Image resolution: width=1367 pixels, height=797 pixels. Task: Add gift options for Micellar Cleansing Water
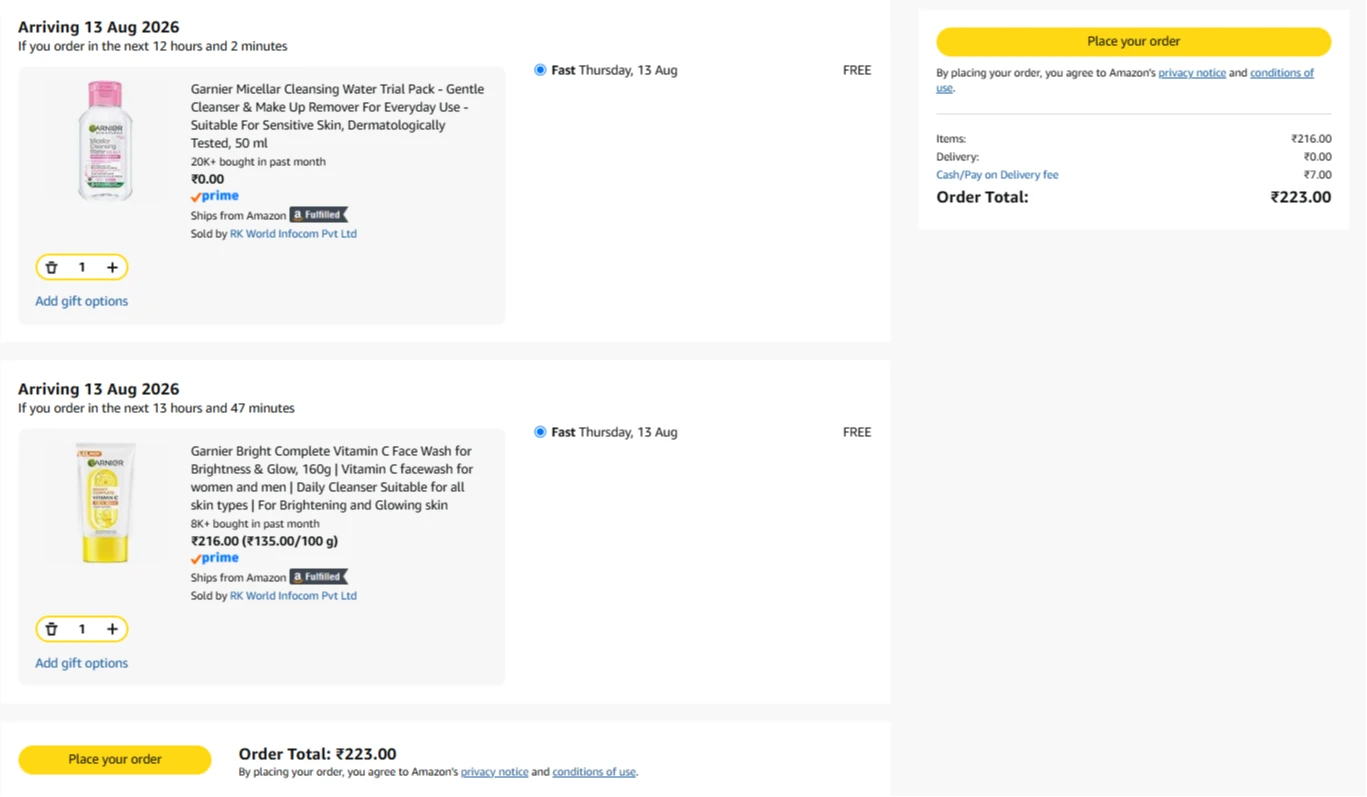(82, 301)
